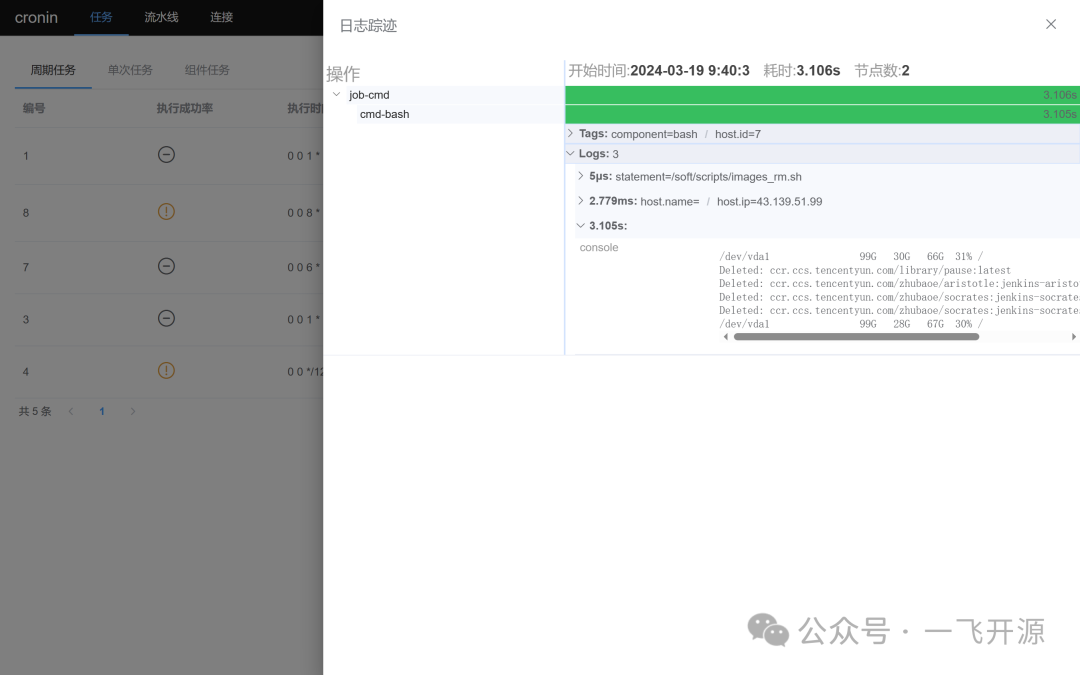Click the orange warning icon for task 4

pyautogui.click(x=166, y=371)
